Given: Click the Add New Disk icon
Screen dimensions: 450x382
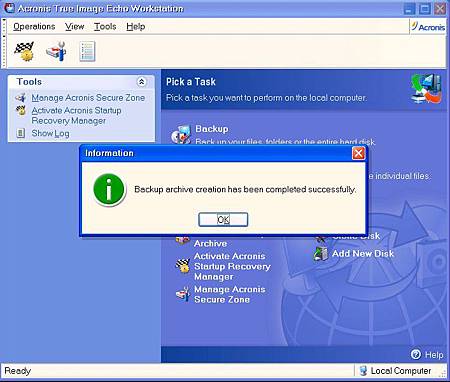Looking at the screenshot, I should click(321, 254).
